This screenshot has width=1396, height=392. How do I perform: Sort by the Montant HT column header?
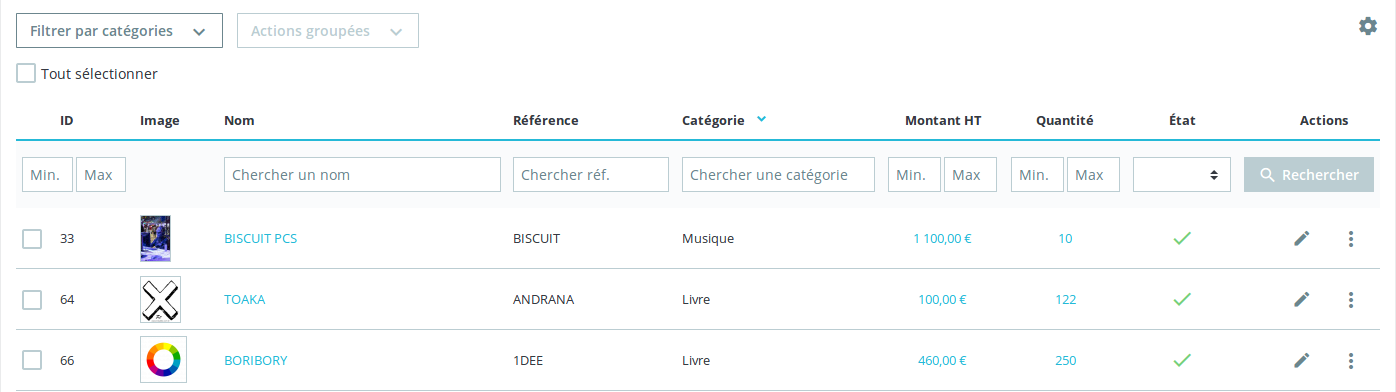click(943, 120)
